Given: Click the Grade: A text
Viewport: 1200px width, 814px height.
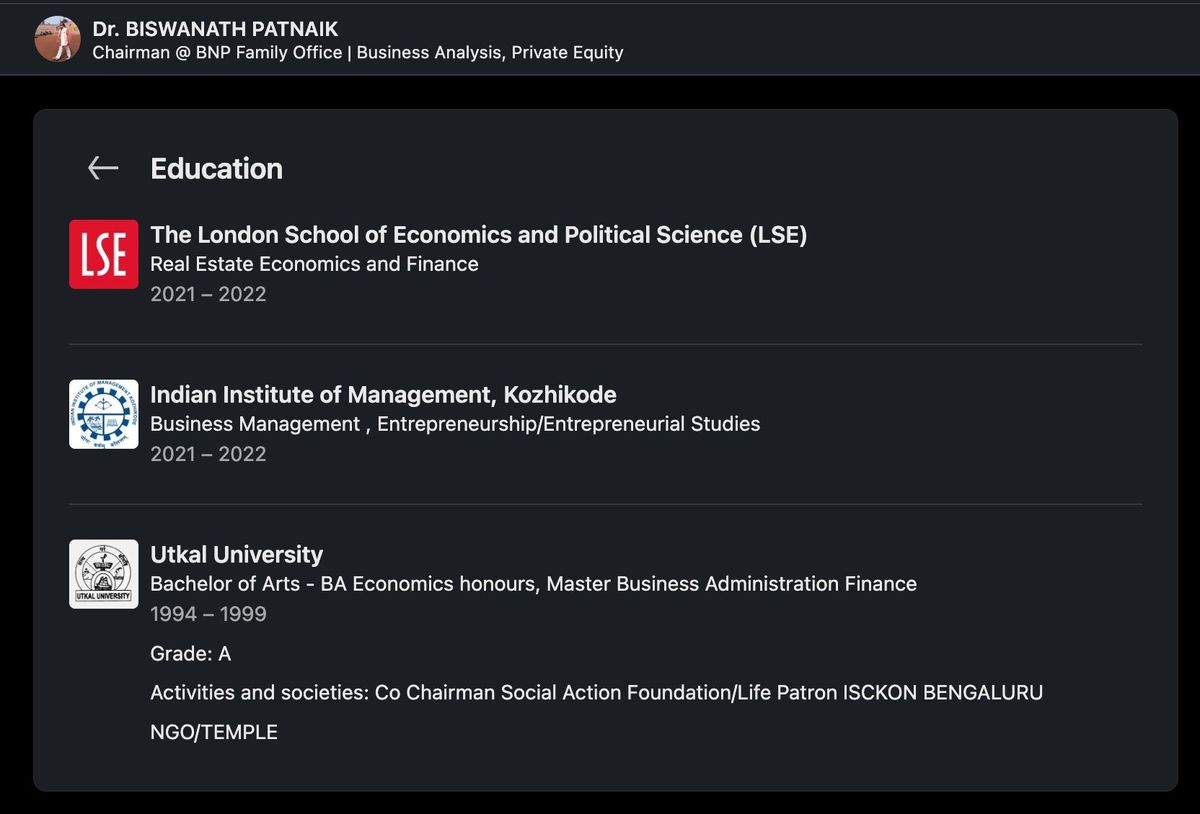Looking at the screenshot, I should 190,653.
